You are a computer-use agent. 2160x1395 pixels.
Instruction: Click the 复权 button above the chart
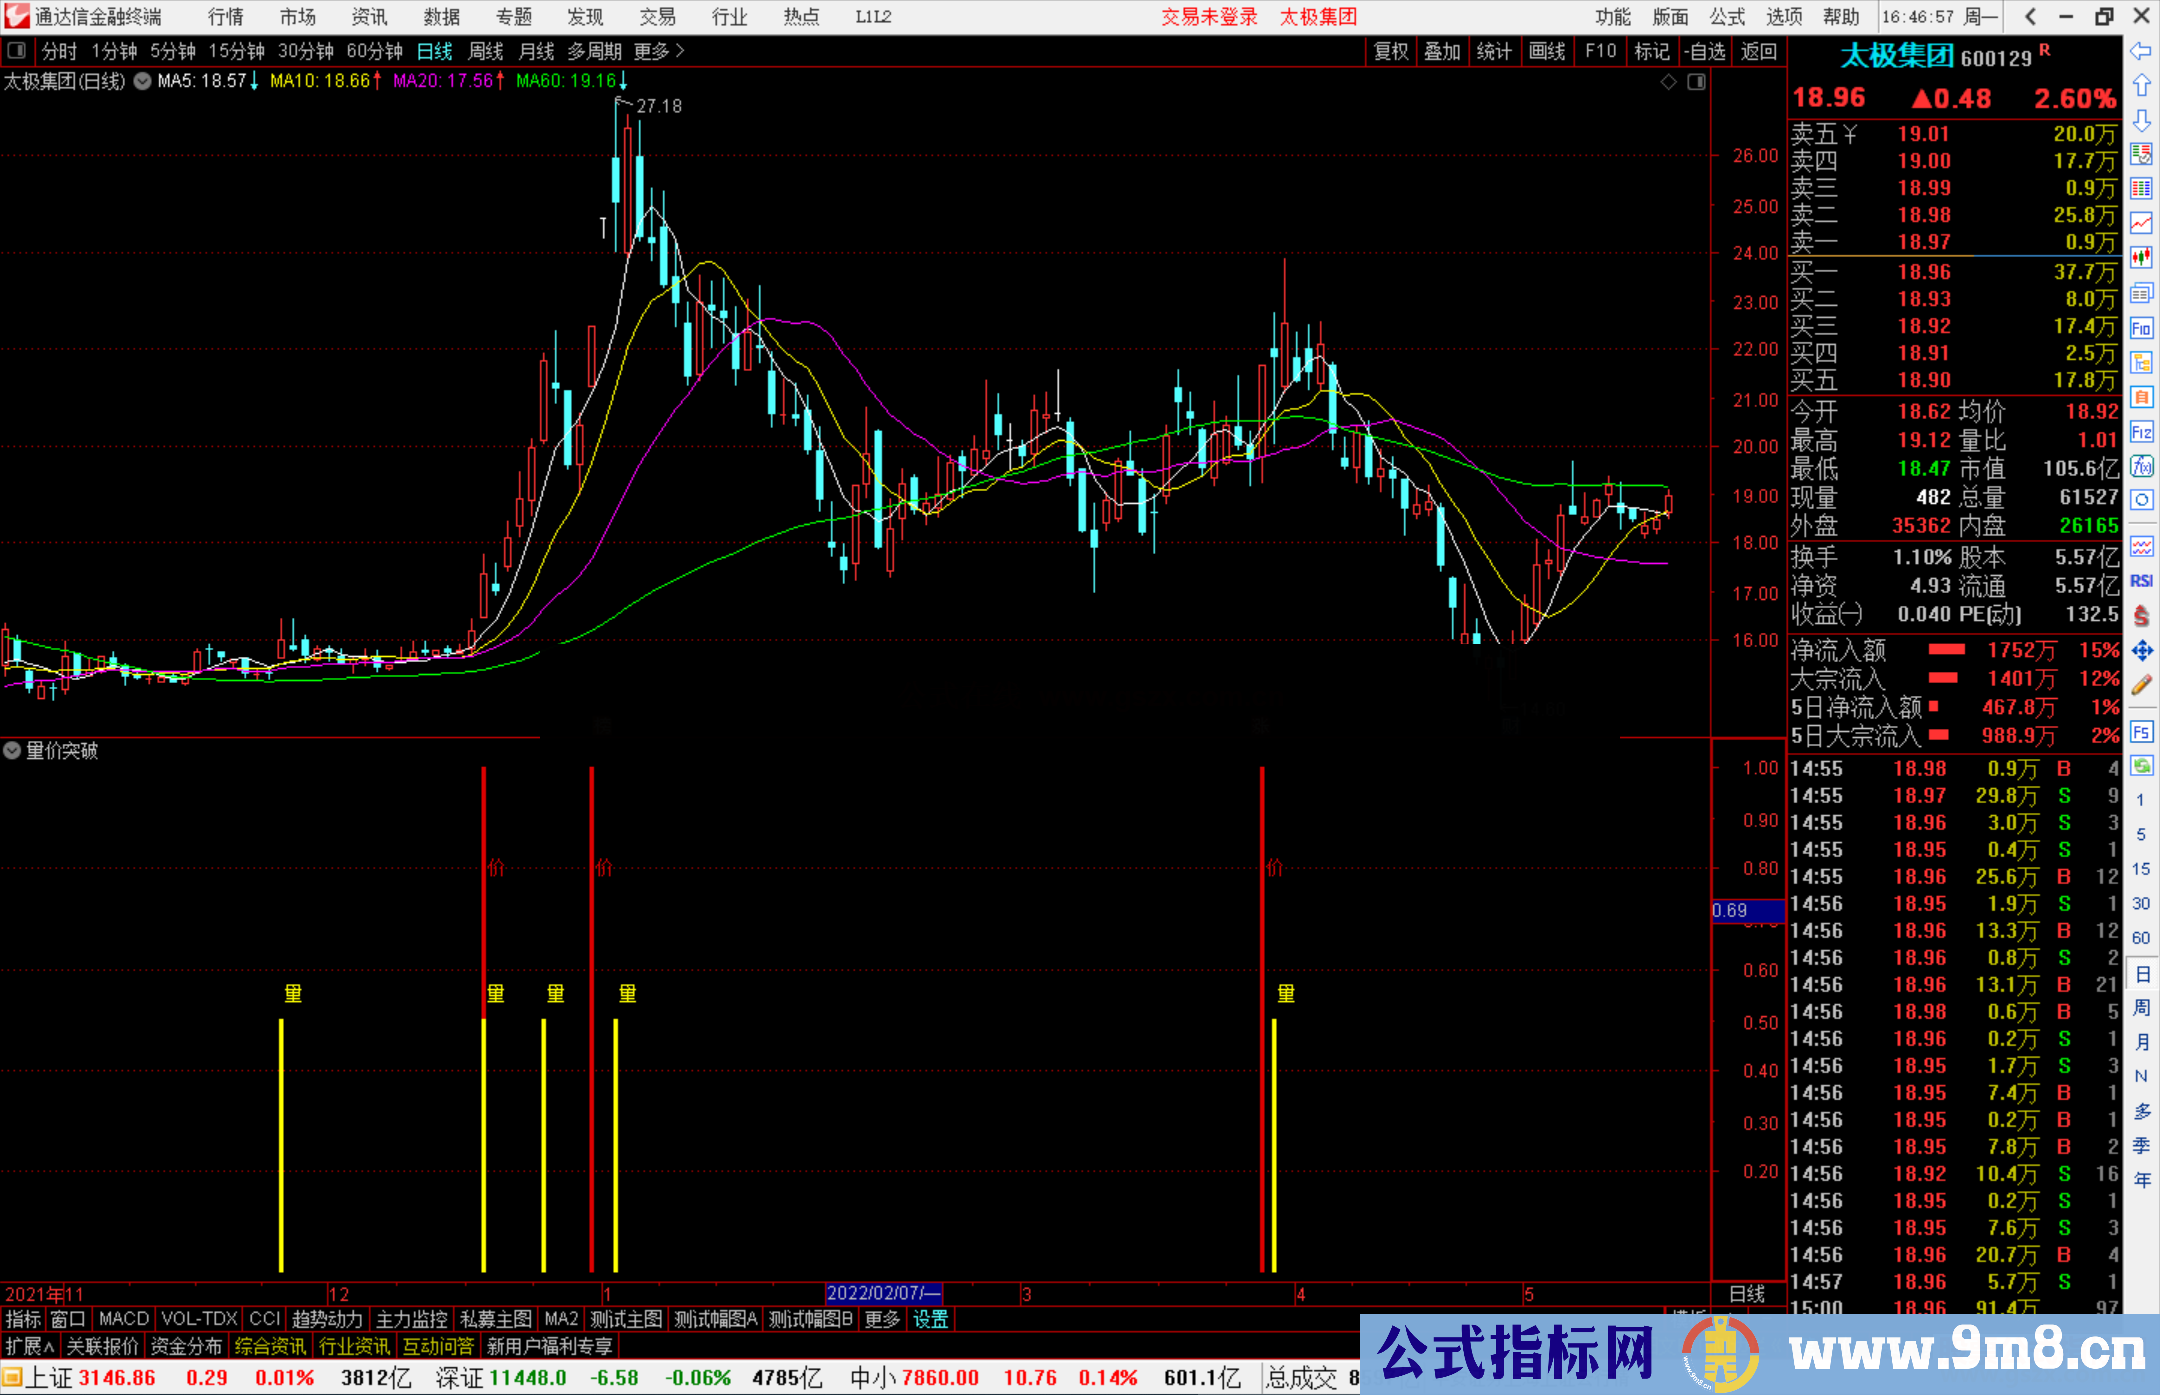pyautogui.click(x=1390, y=51)
